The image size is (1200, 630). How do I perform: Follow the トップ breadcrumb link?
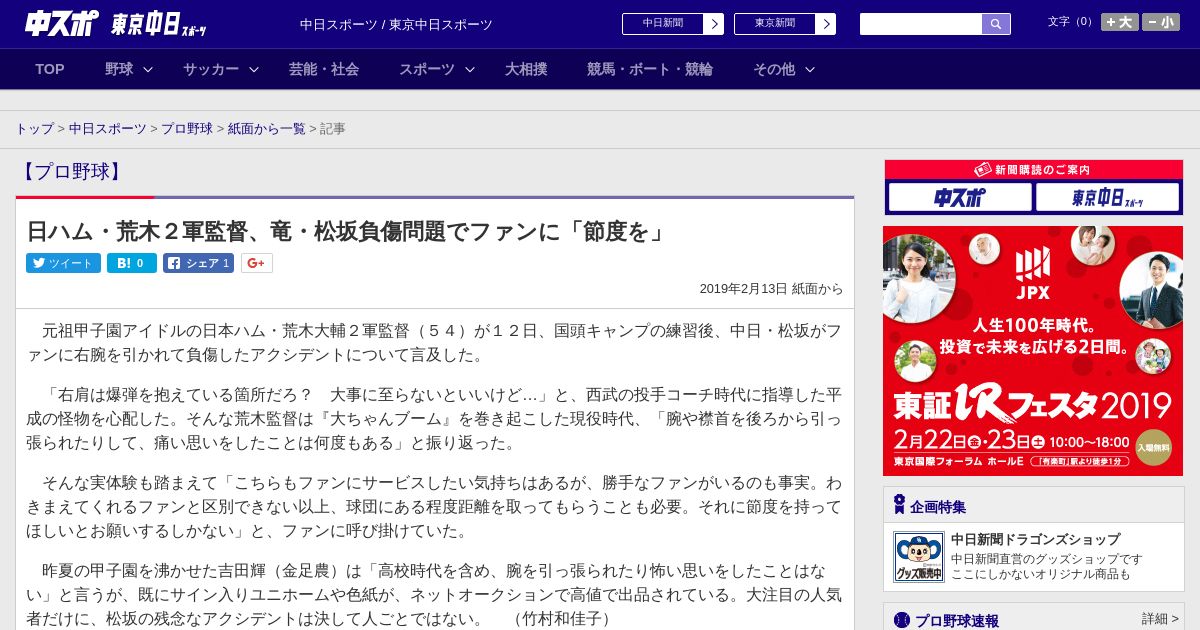click(34, 129)
